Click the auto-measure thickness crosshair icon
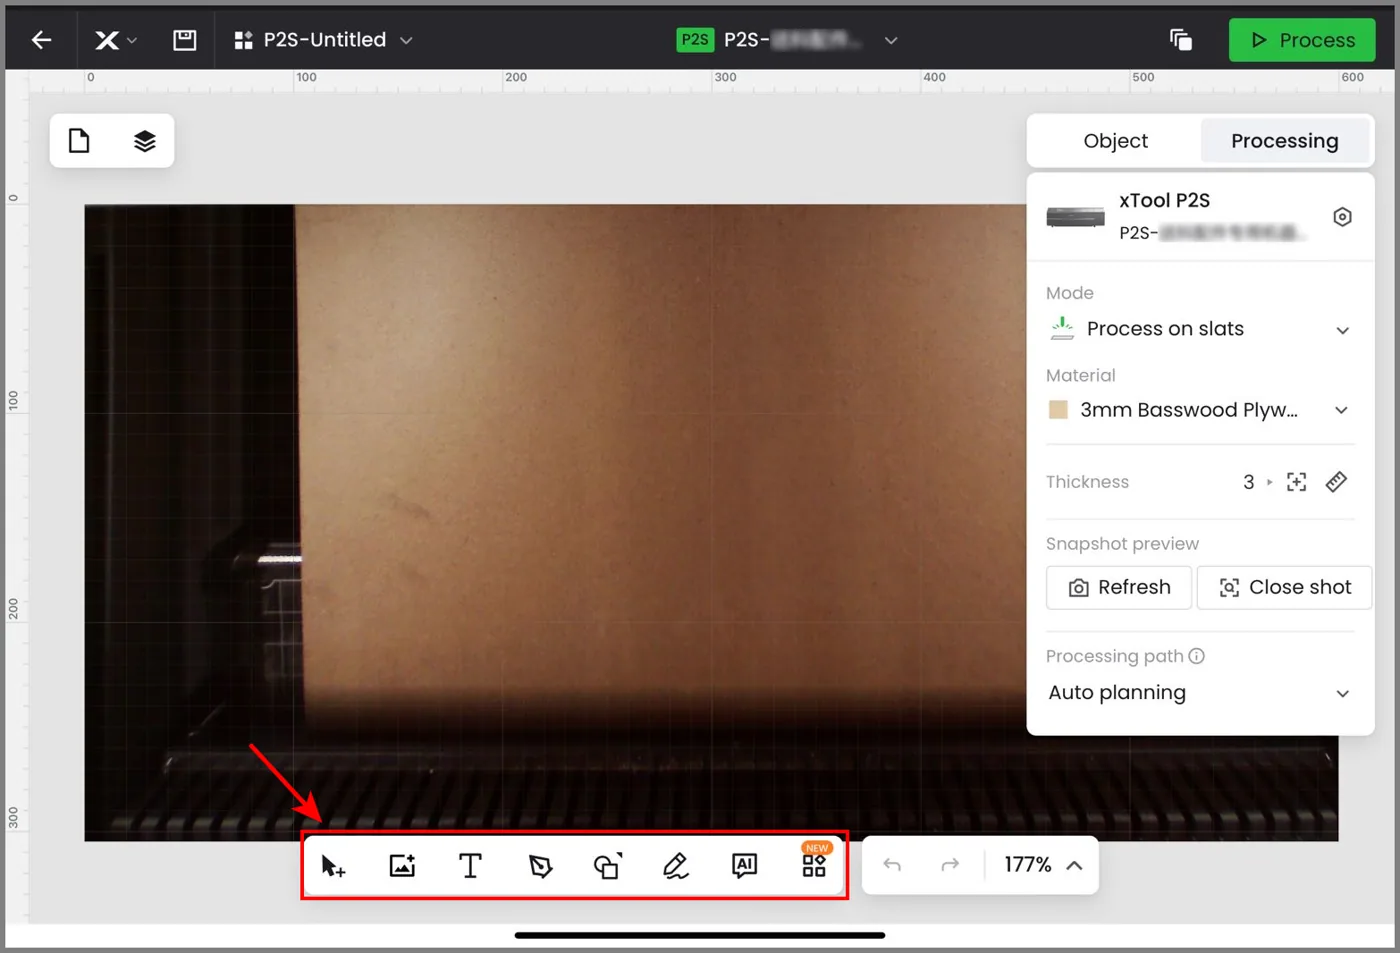The width and height of the screenshot is (1400, 953). [x=1296, y=482]
